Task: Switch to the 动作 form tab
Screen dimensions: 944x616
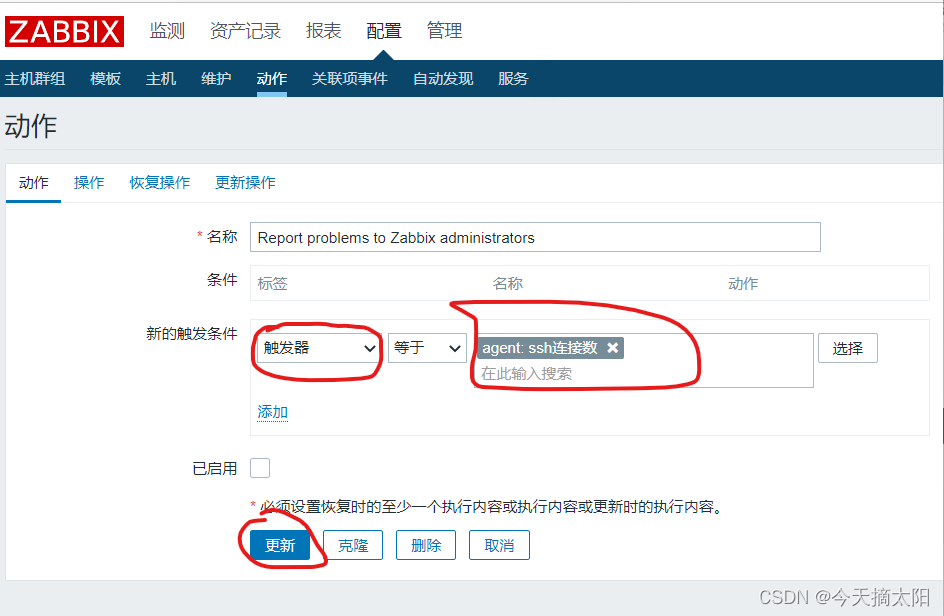Action: click(34, 182)
